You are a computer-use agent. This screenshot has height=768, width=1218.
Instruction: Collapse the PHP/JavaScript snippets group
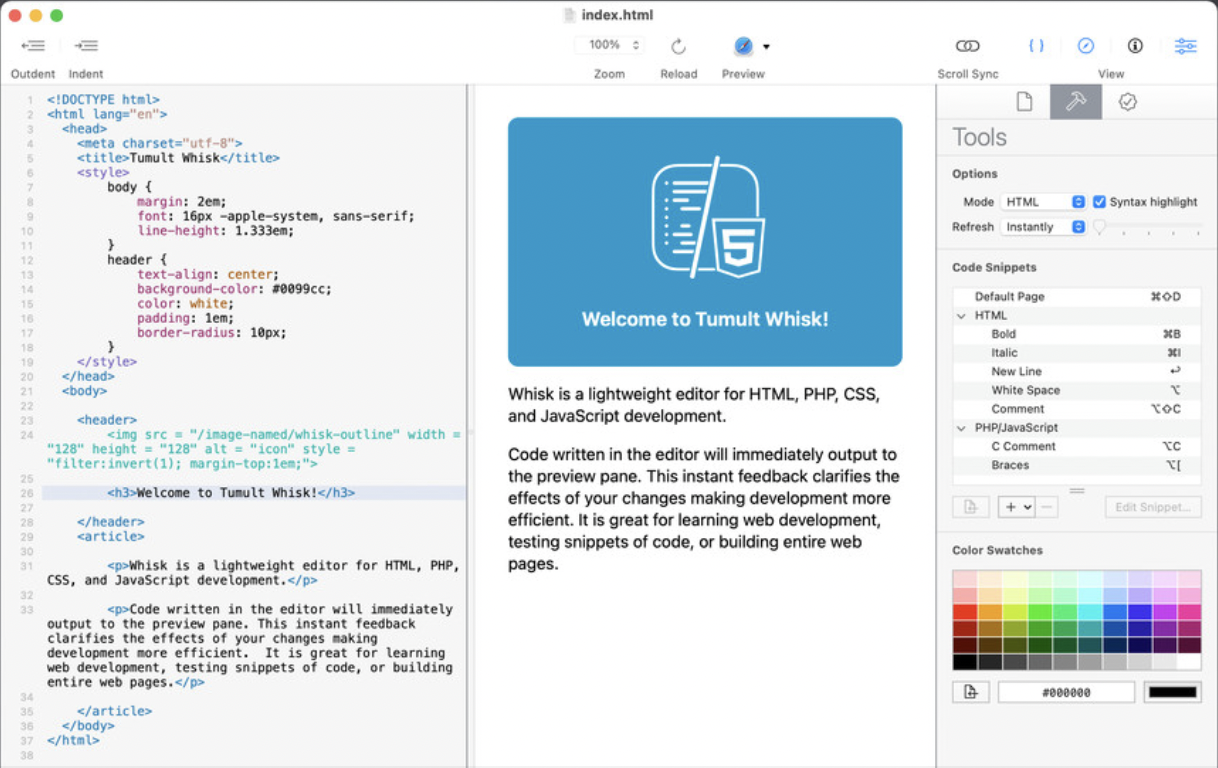point(962,427)
